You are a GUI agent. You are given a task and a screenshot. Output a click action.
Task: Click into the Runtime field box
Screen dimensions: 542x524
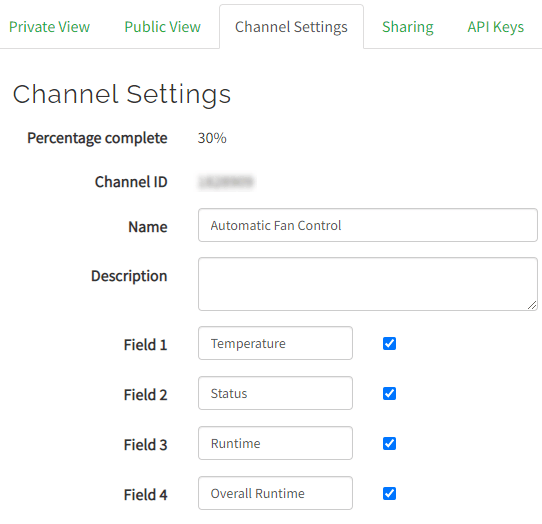coord(275,443)
